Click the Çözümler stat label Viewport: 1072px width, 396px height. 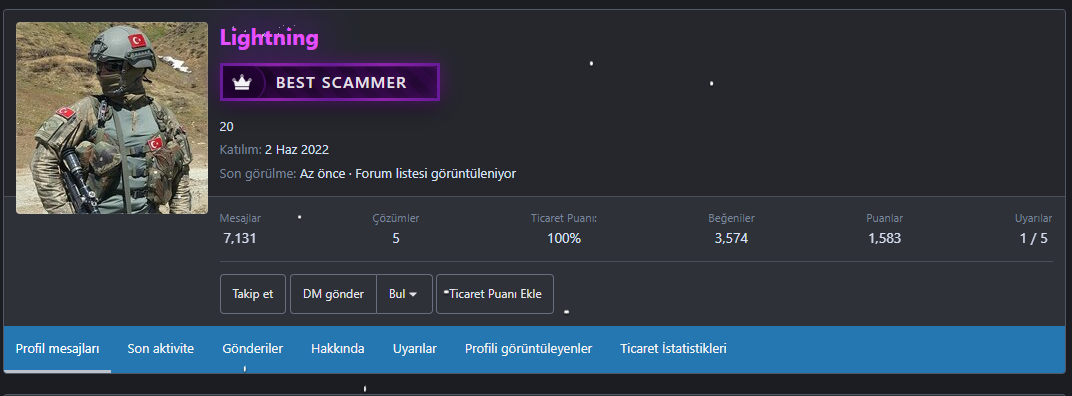pos(396,218)
